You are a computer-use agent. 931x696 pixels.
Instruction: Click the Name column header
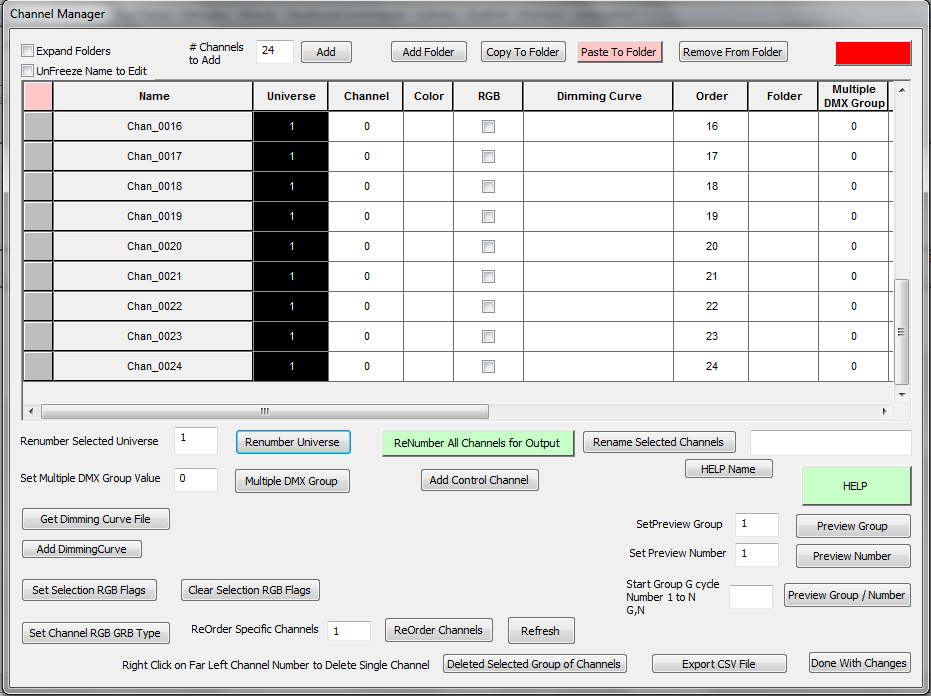click(154, 96)
